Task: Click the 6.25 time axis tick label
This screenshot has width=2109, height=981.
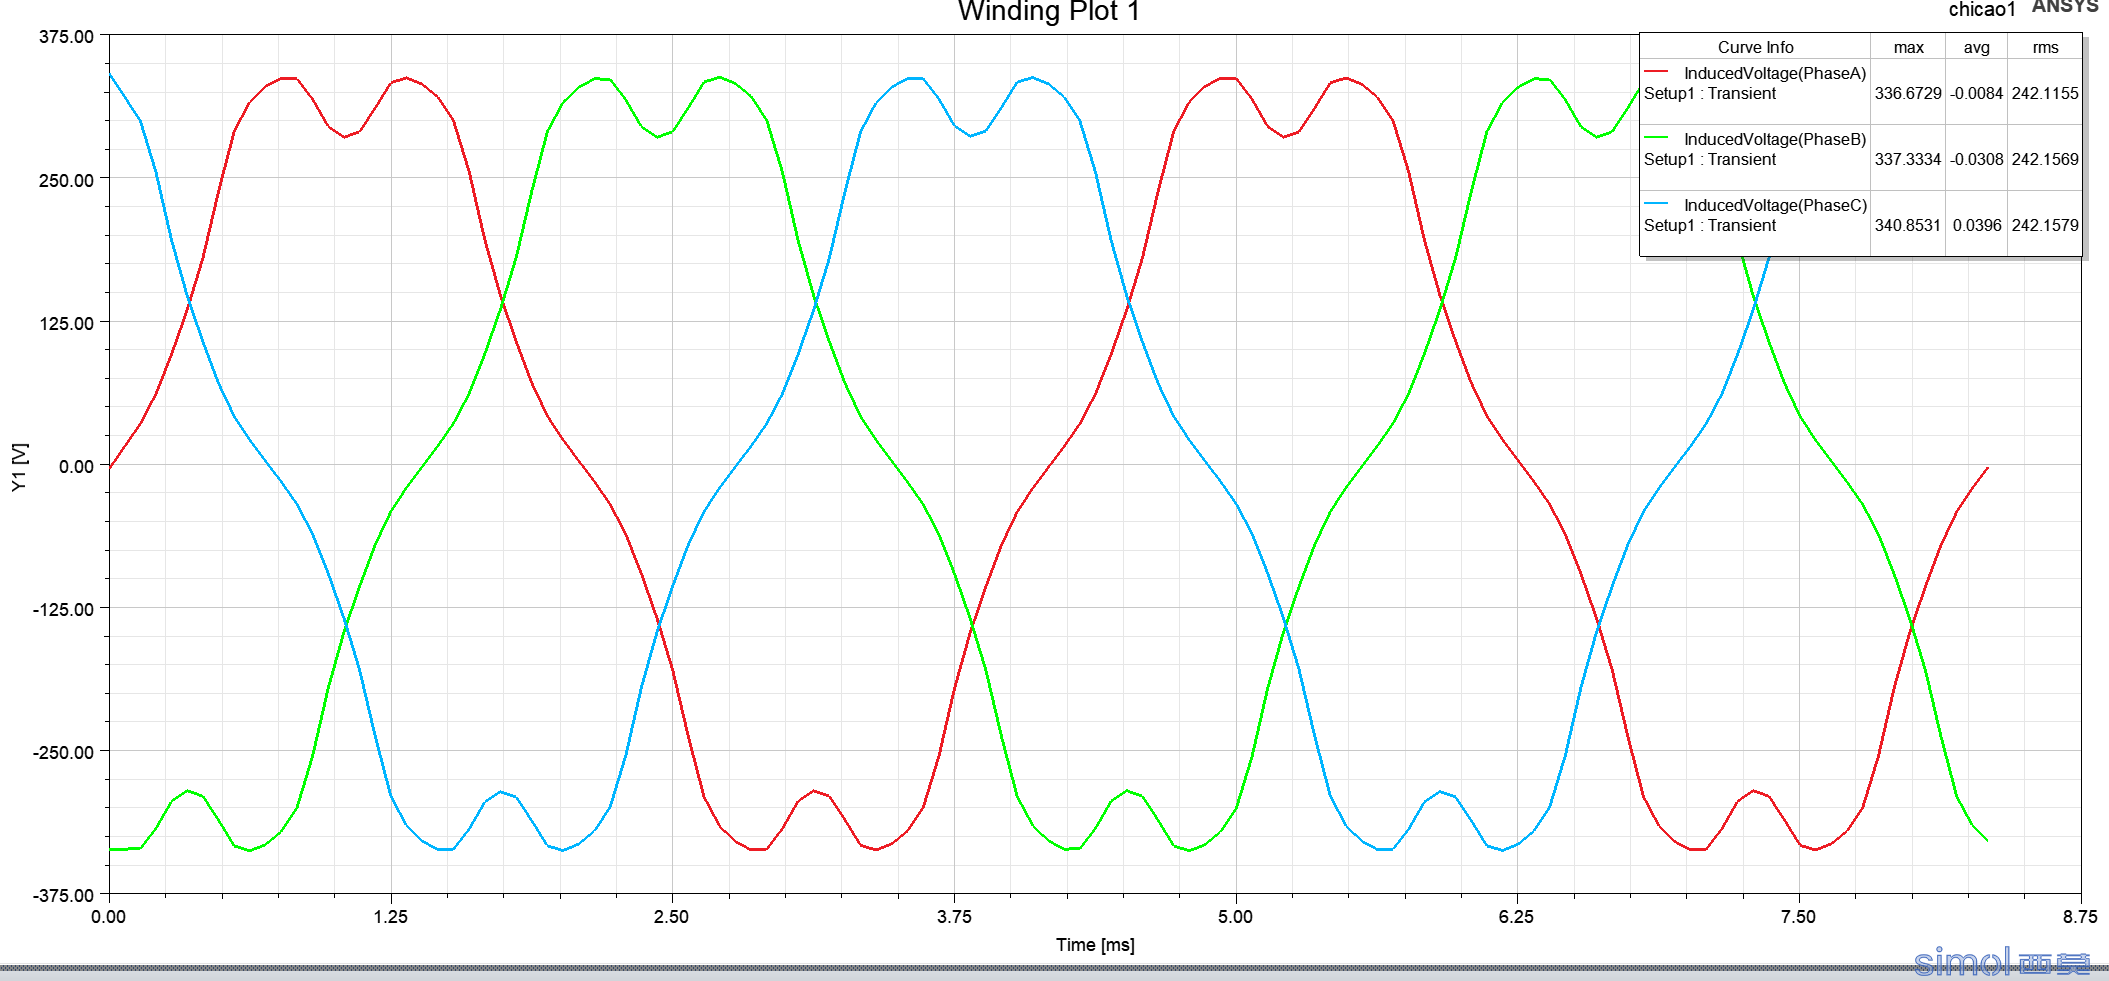Action: tap(1516, 917)
